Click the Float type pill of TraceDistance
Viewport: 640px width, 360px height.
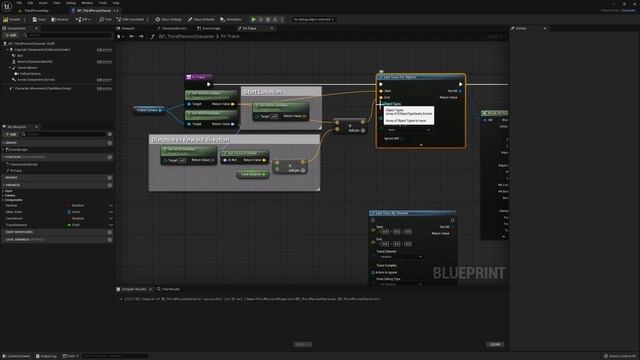tap(74, 225)
